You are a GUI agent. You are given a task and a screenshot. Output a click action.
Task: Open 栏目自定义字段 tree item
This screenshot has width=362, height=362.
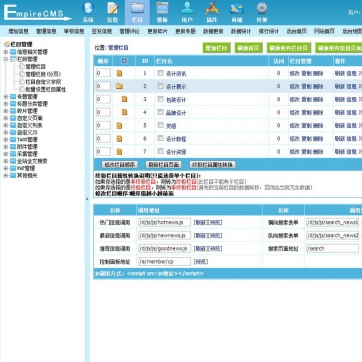[43, 82]
